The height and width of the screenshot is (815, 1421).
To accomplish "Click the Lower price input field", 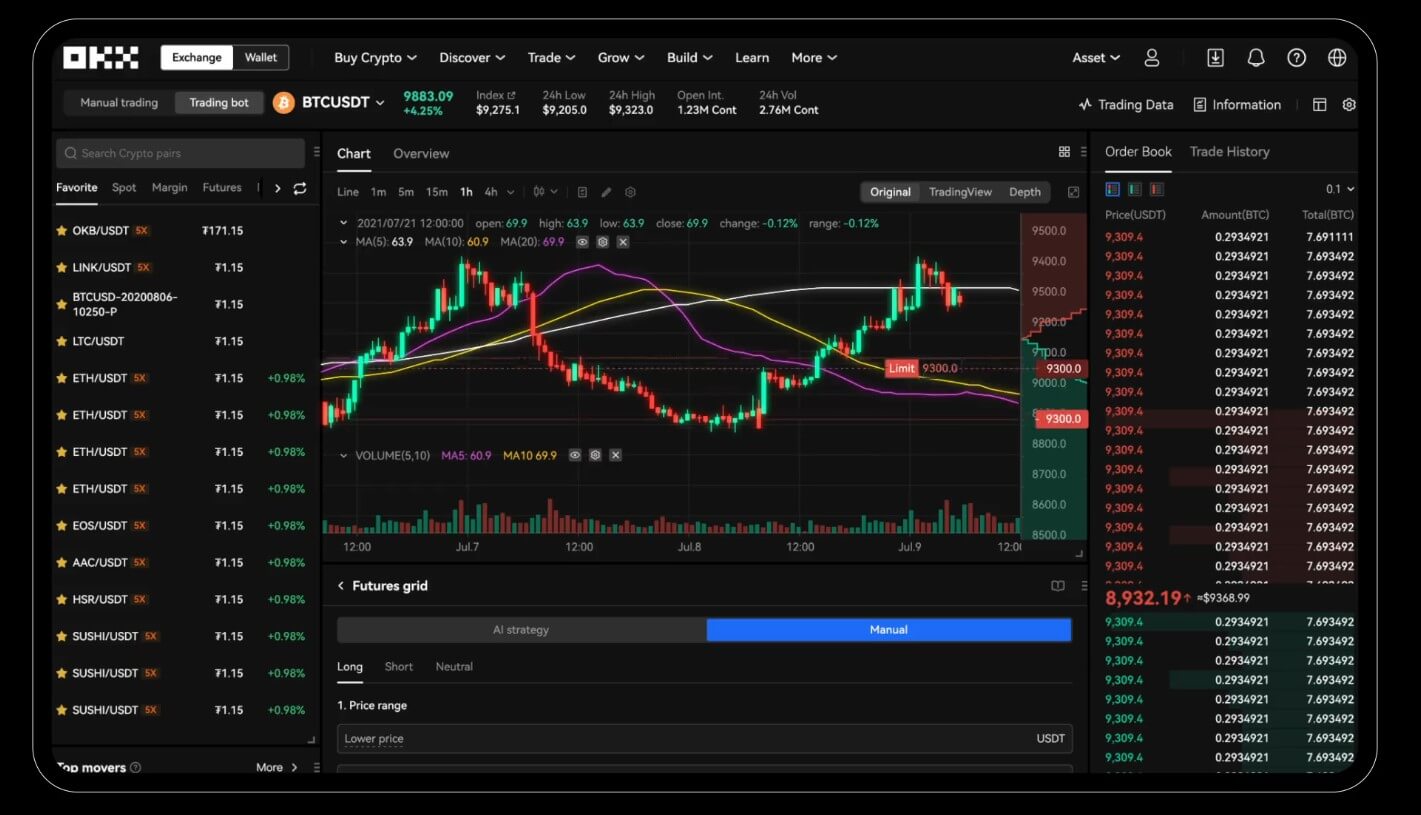I will pos(690,739).
